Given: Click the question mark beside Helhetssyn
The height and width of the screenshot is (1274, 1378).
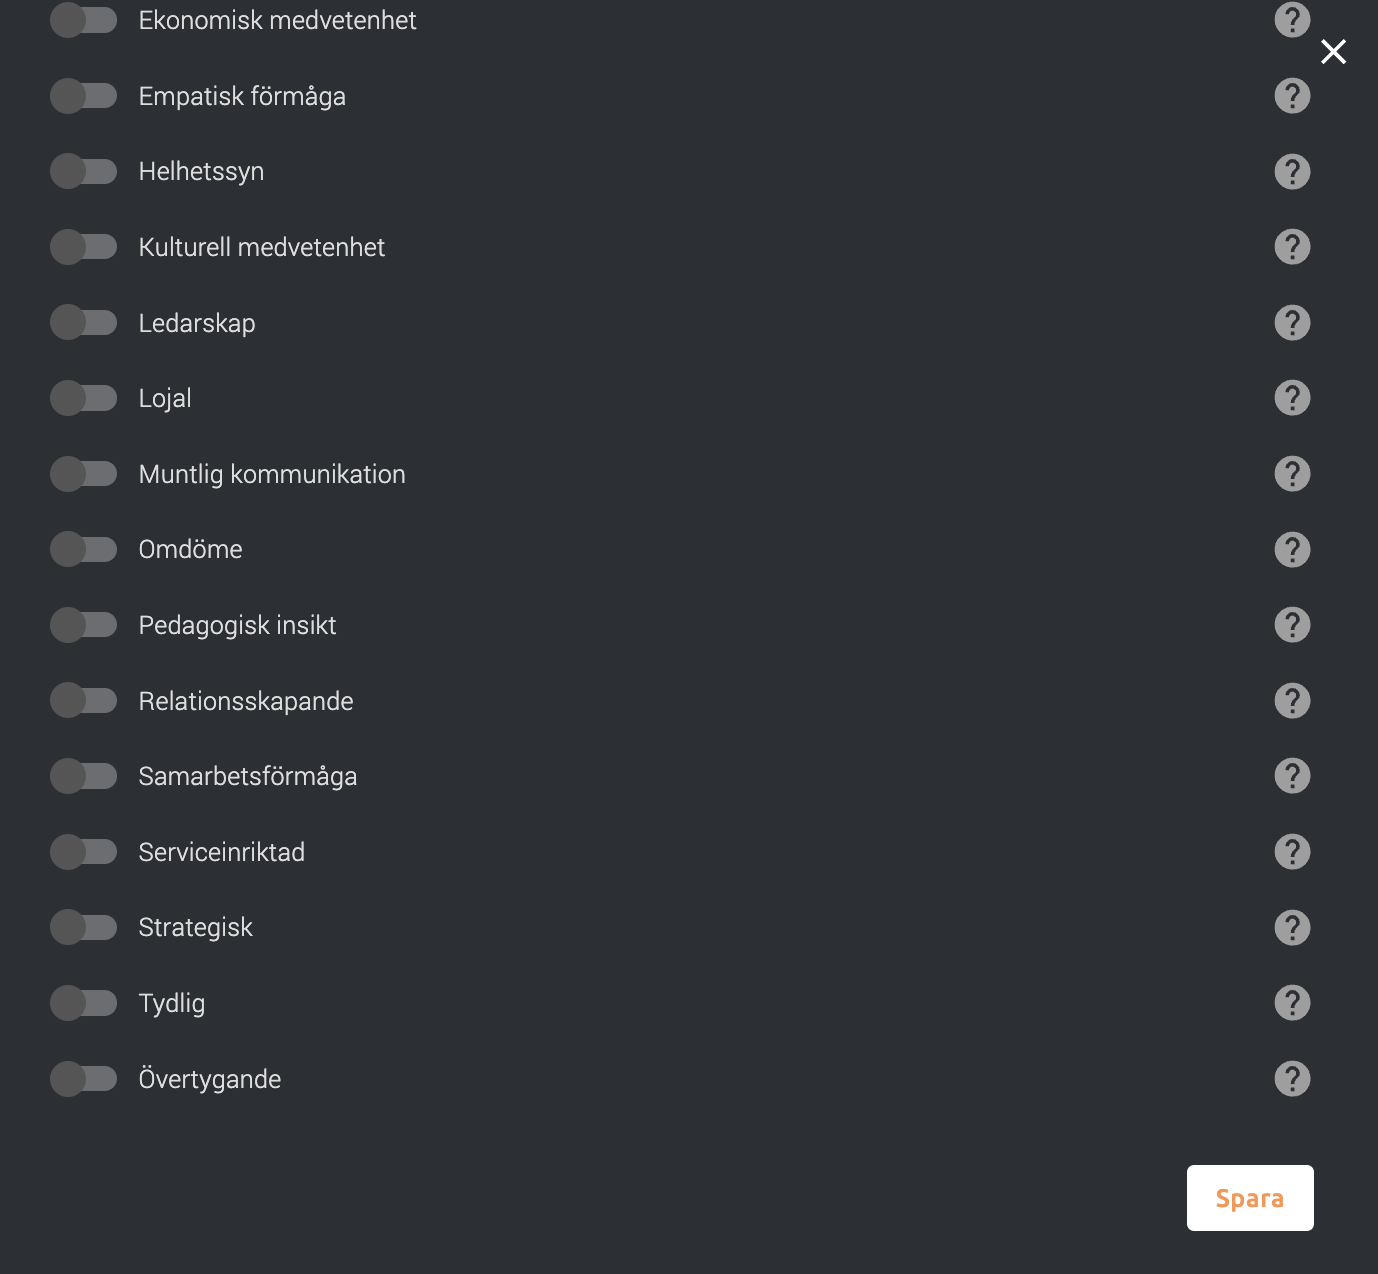Looking at the screenshot, I should [1292, 171].
